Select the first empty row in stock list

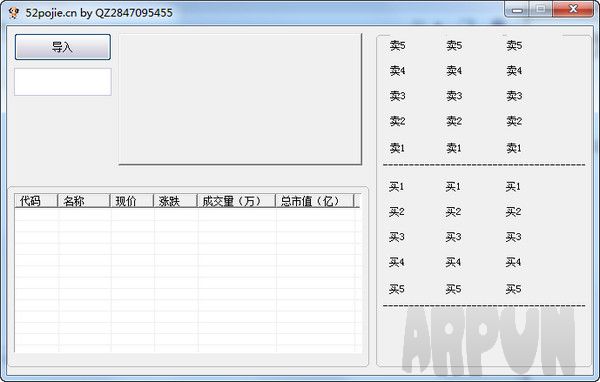(185, 214)
